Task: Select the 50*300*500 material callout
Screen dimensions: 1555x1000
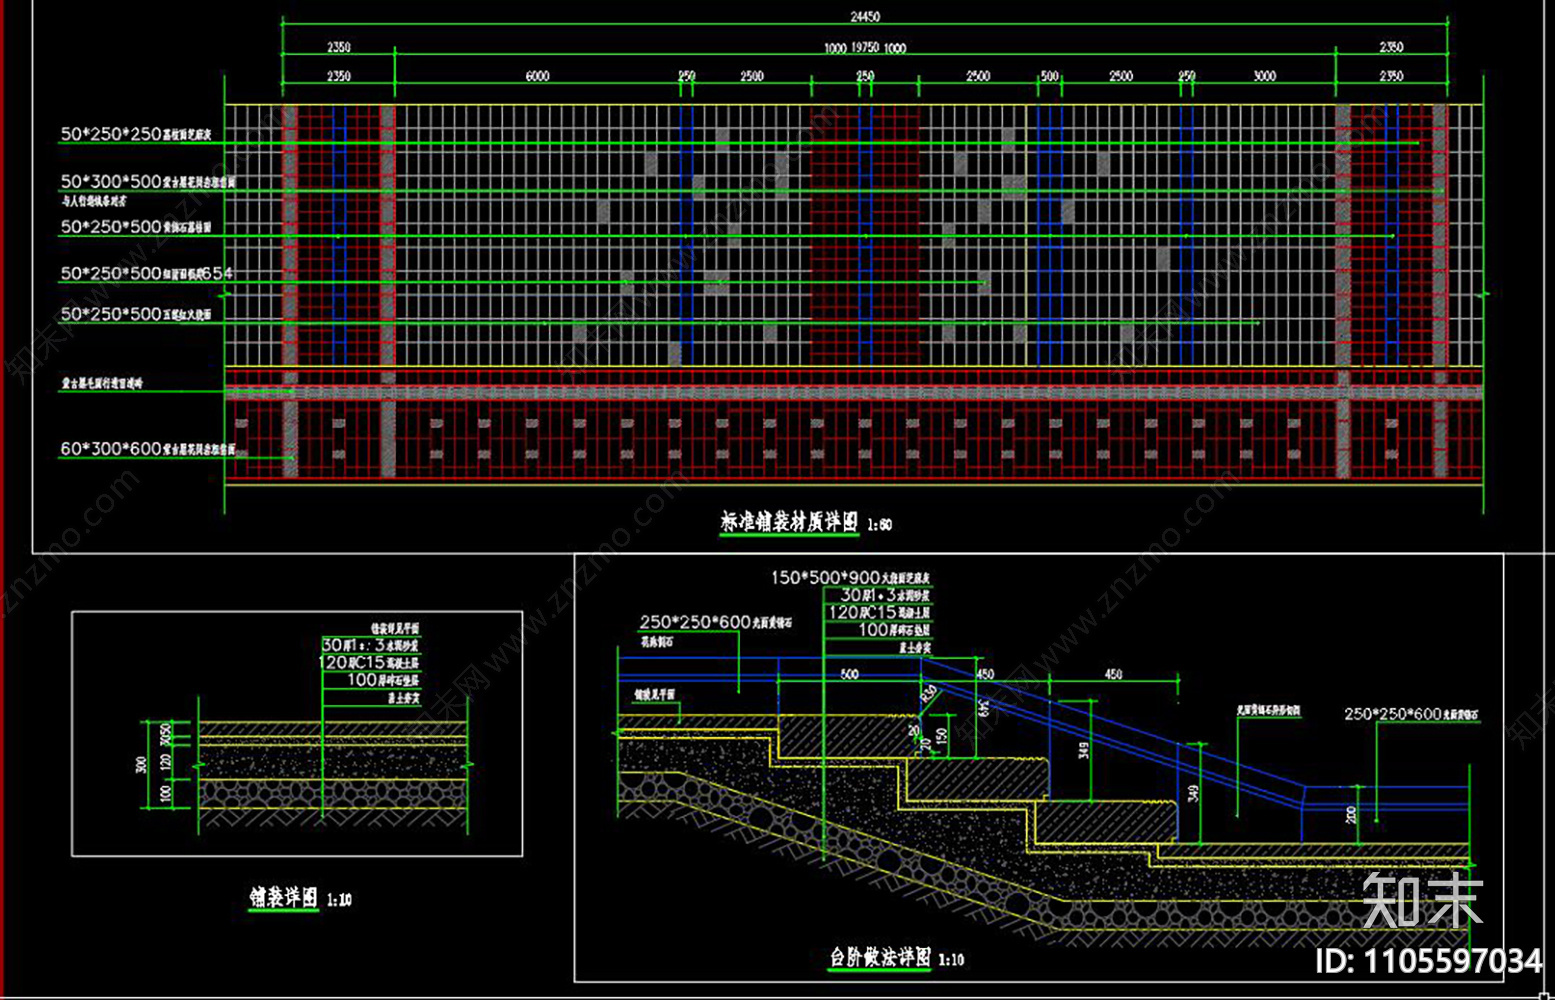Action: pos(148,182)
